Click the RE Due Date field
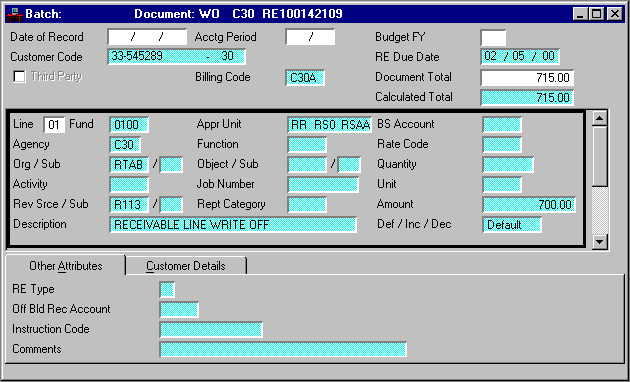 520,57
